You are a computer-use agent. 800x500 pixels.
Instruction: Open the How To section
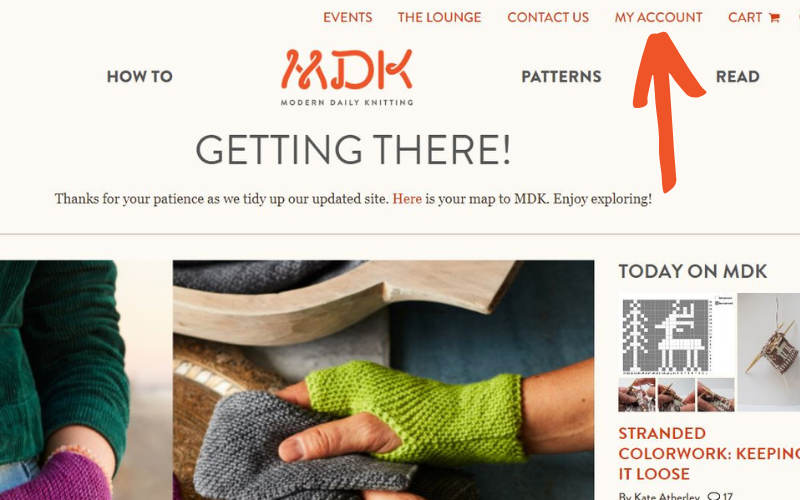[x=140, y=77]
